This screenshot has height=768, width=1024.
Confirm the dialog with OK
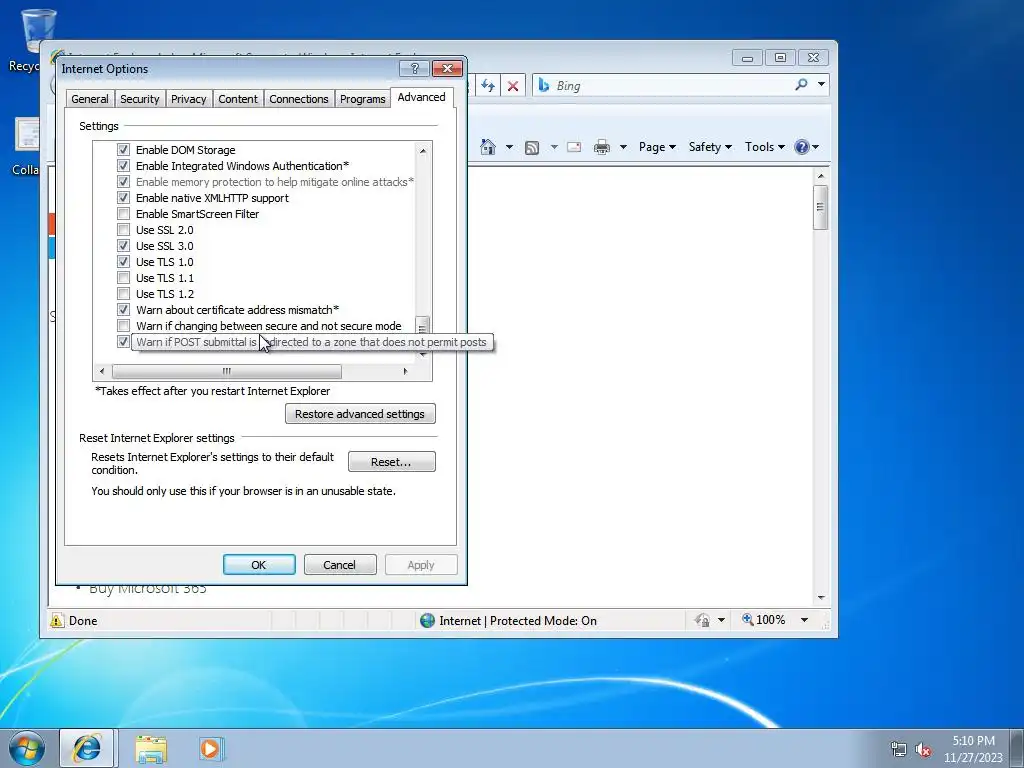[x=259, y=565]
